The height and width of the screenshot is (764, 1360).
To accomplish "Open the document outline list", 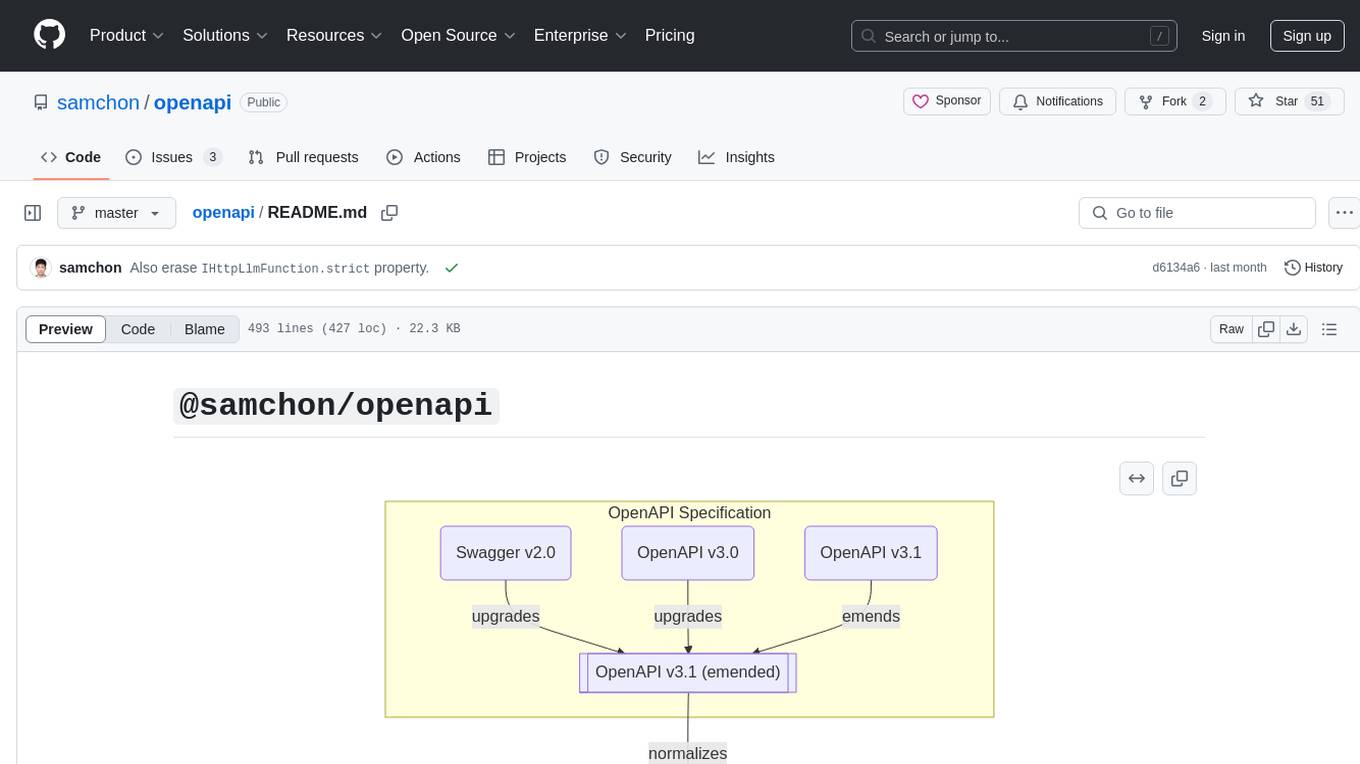I will tap(1329, 329).
